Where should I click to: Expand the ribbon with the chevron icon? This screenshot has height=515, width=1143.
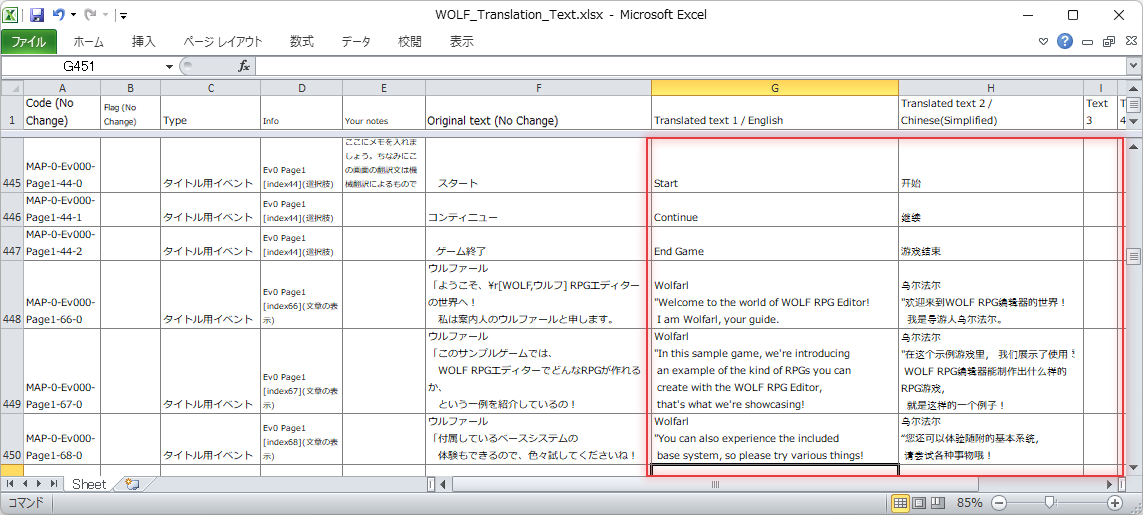click(1043, 42)
